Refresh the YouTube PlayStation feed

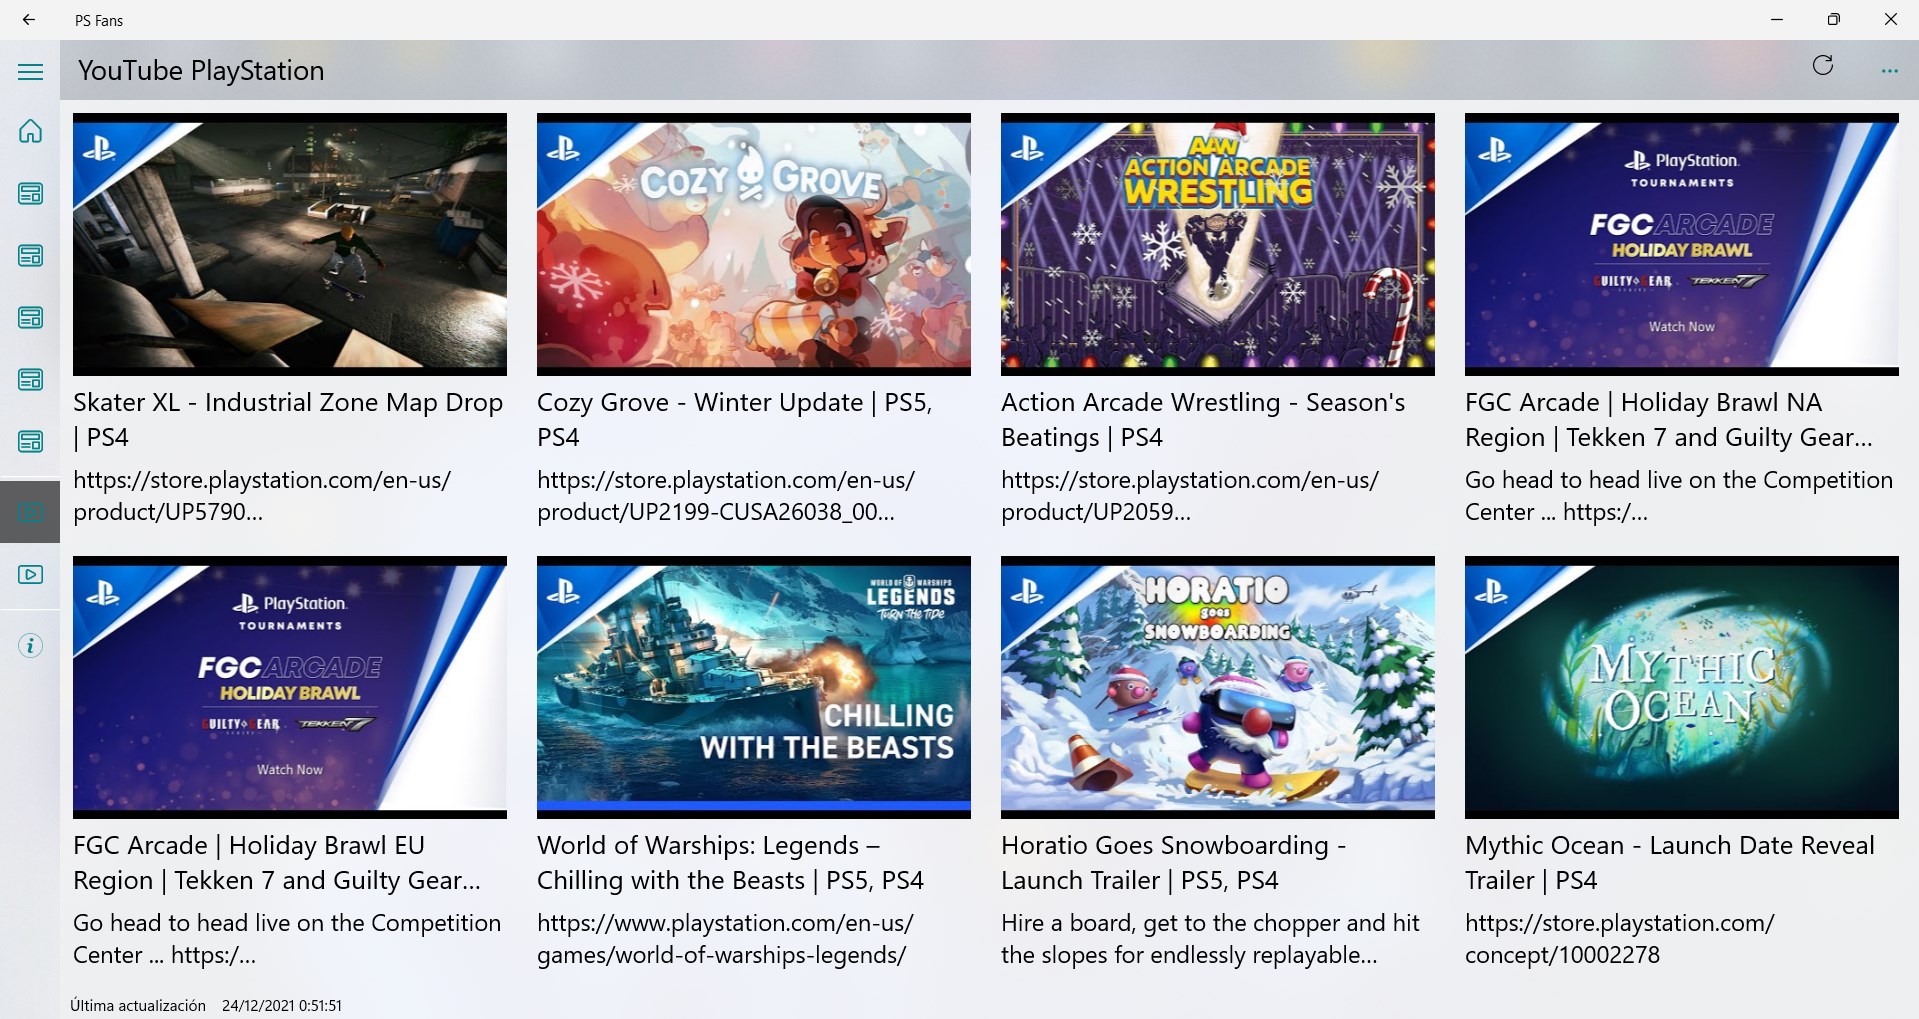pos(1823,66)
